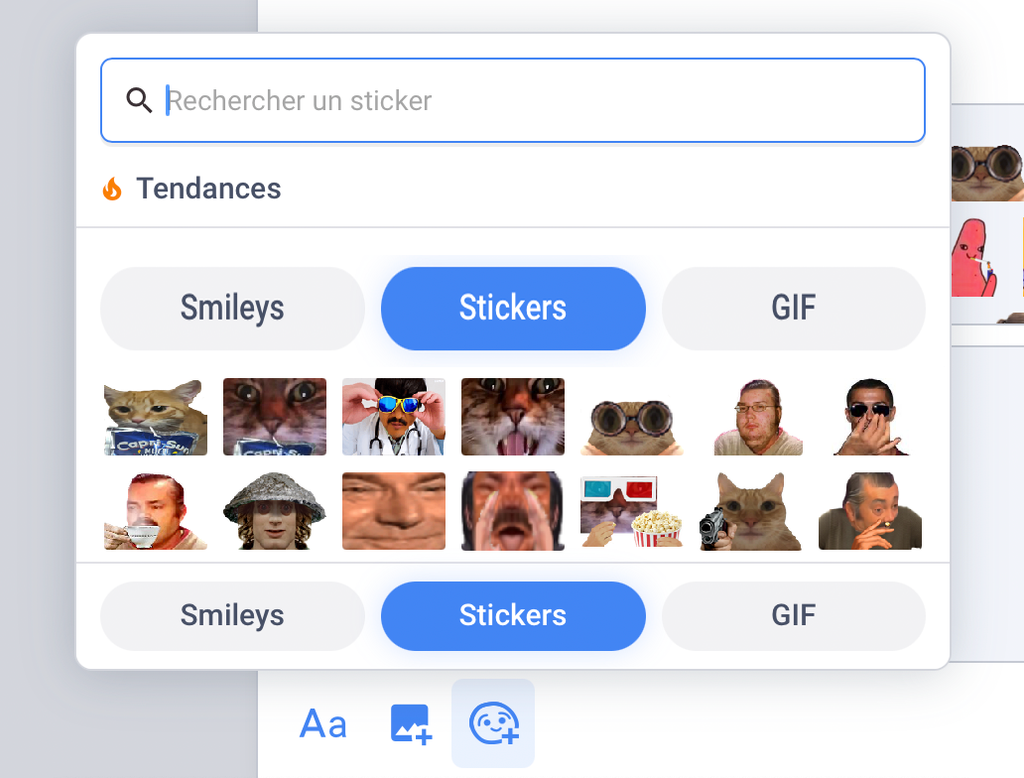The height and width of the screenshot is (778, 1024).
Task: Select the top Stickers tab
Action: 513,308
